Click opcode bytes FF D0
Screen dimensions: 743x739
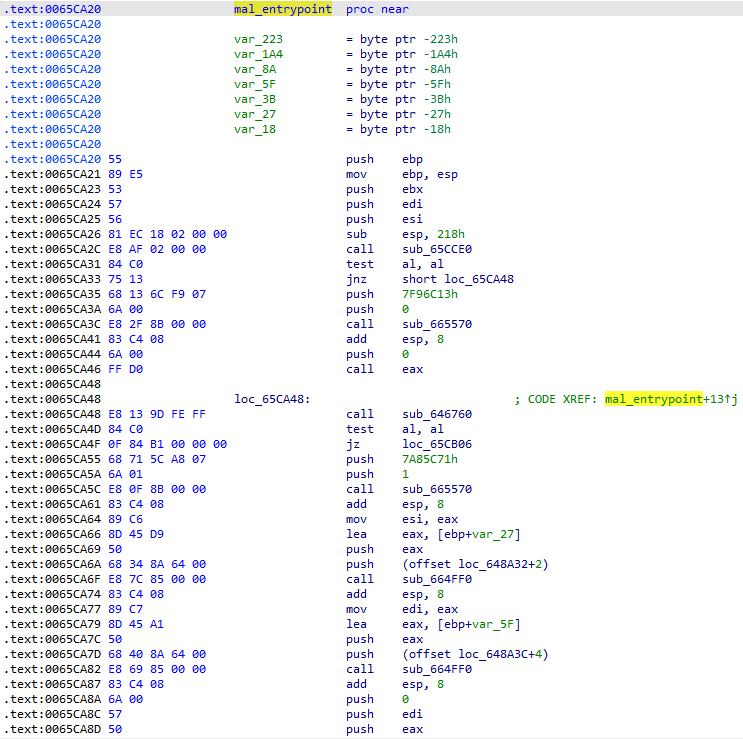[x=126, y=369]
